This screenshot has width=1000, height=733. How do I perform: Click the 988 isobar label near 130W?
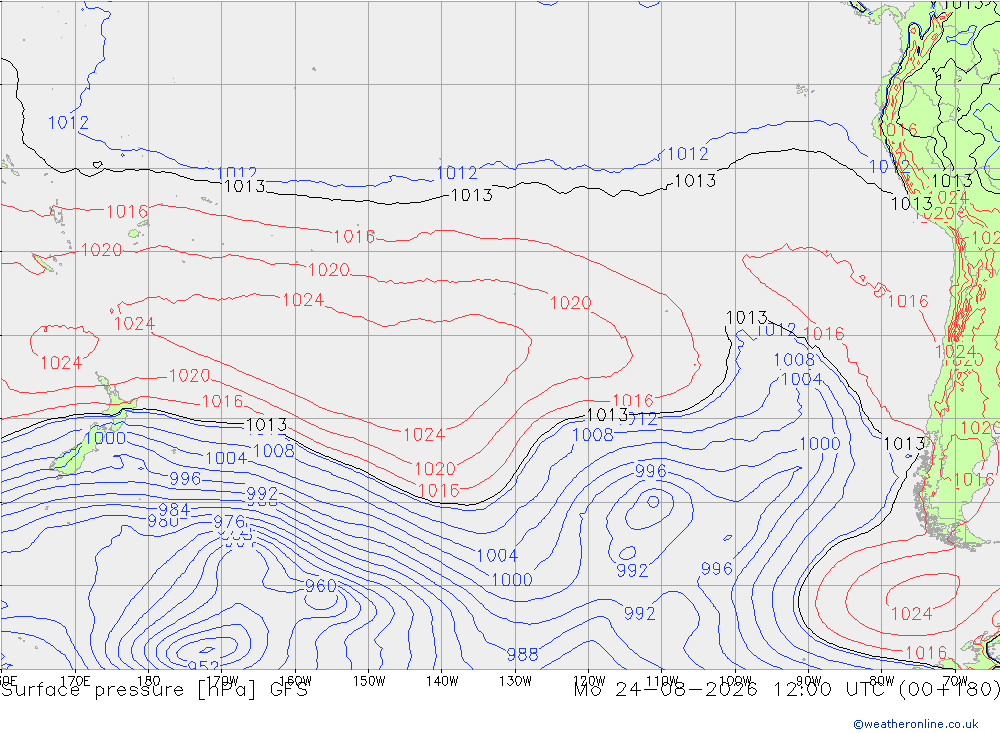522,654
